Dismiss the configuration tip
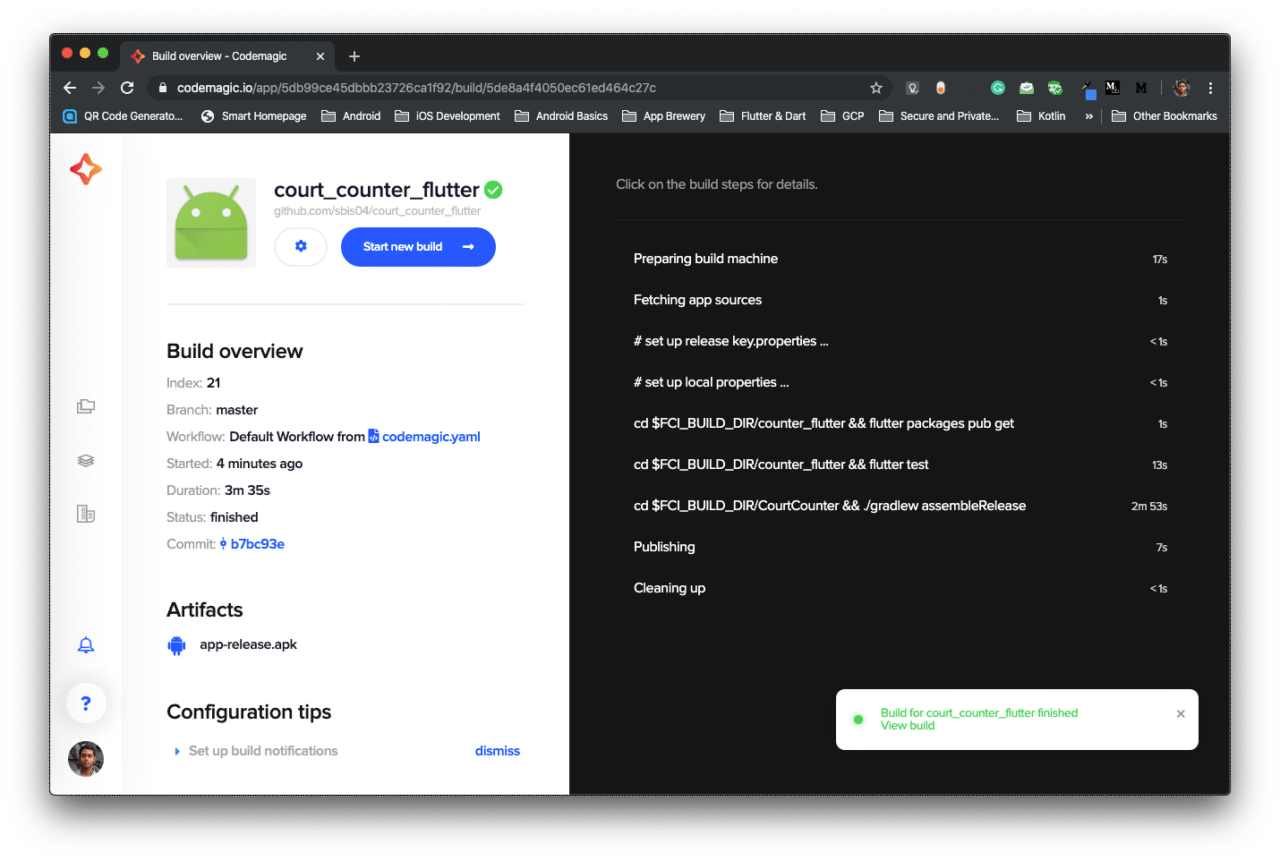The height and width of the screenshot is (861, 1280). (x=497, y=751)
